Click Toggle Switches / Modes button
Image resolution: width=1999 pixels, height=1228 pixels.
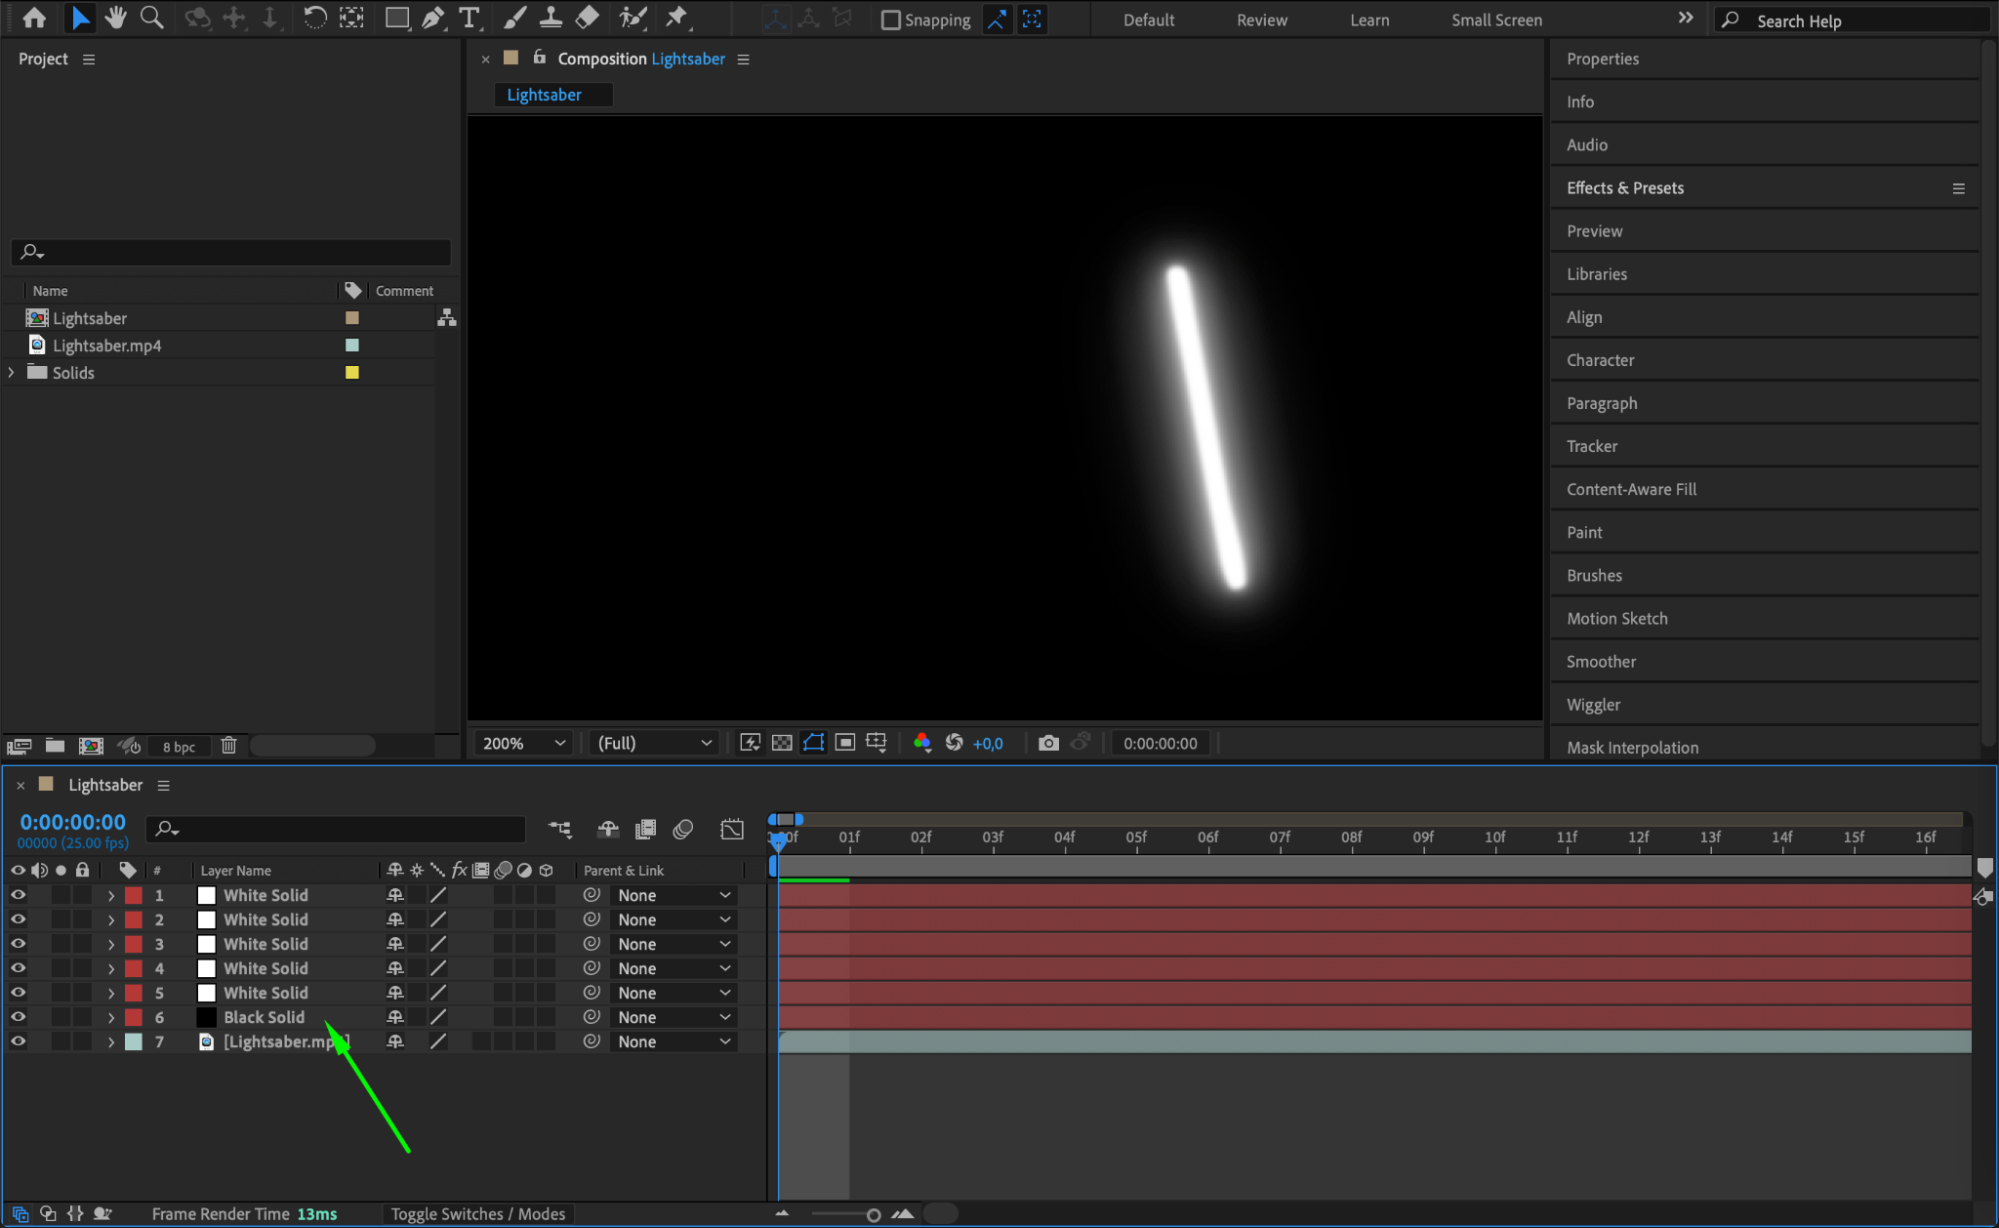click(478, 1214)
